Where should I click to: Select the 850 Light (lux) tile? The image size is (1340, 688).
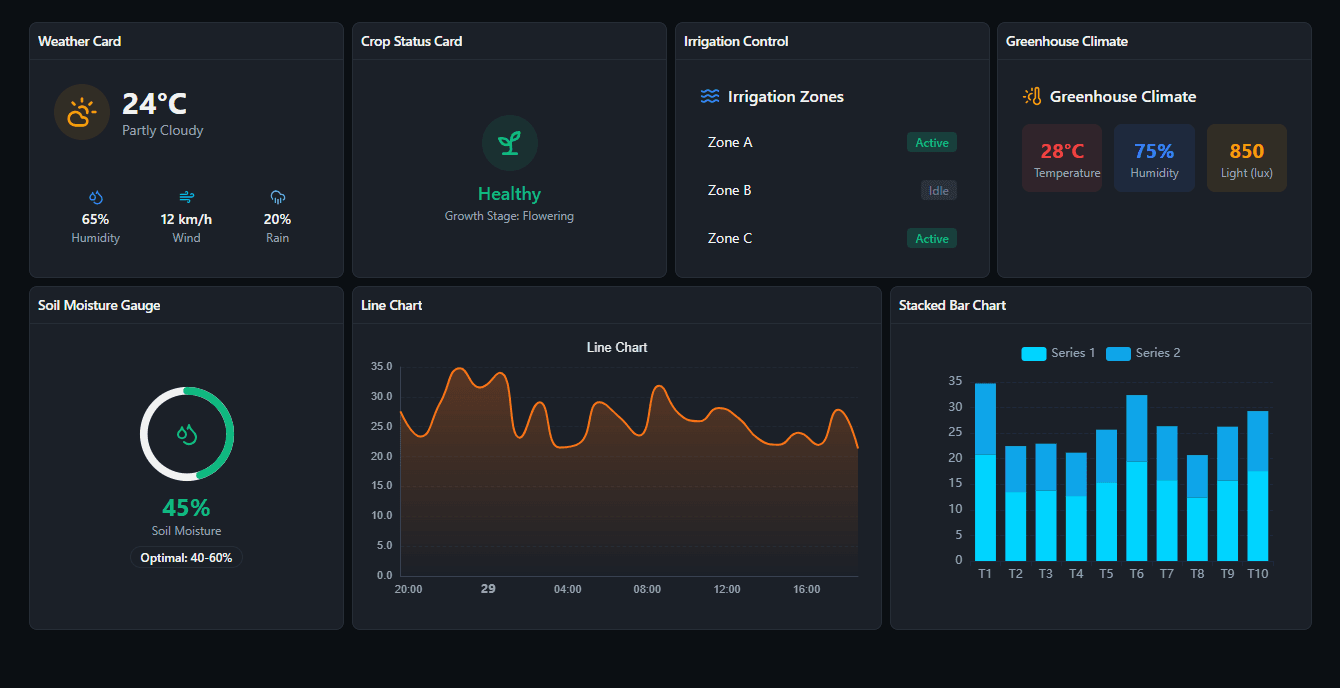[x=1246, y=157]
